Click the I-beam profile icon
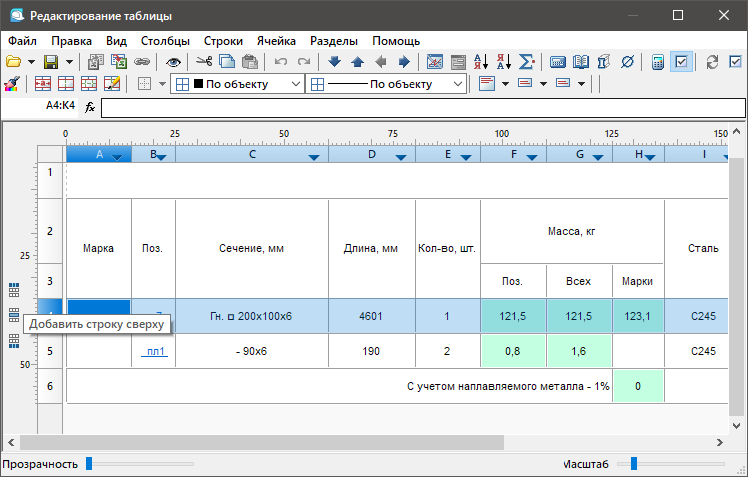Screen dimensions: 748x477 (604, 62)
